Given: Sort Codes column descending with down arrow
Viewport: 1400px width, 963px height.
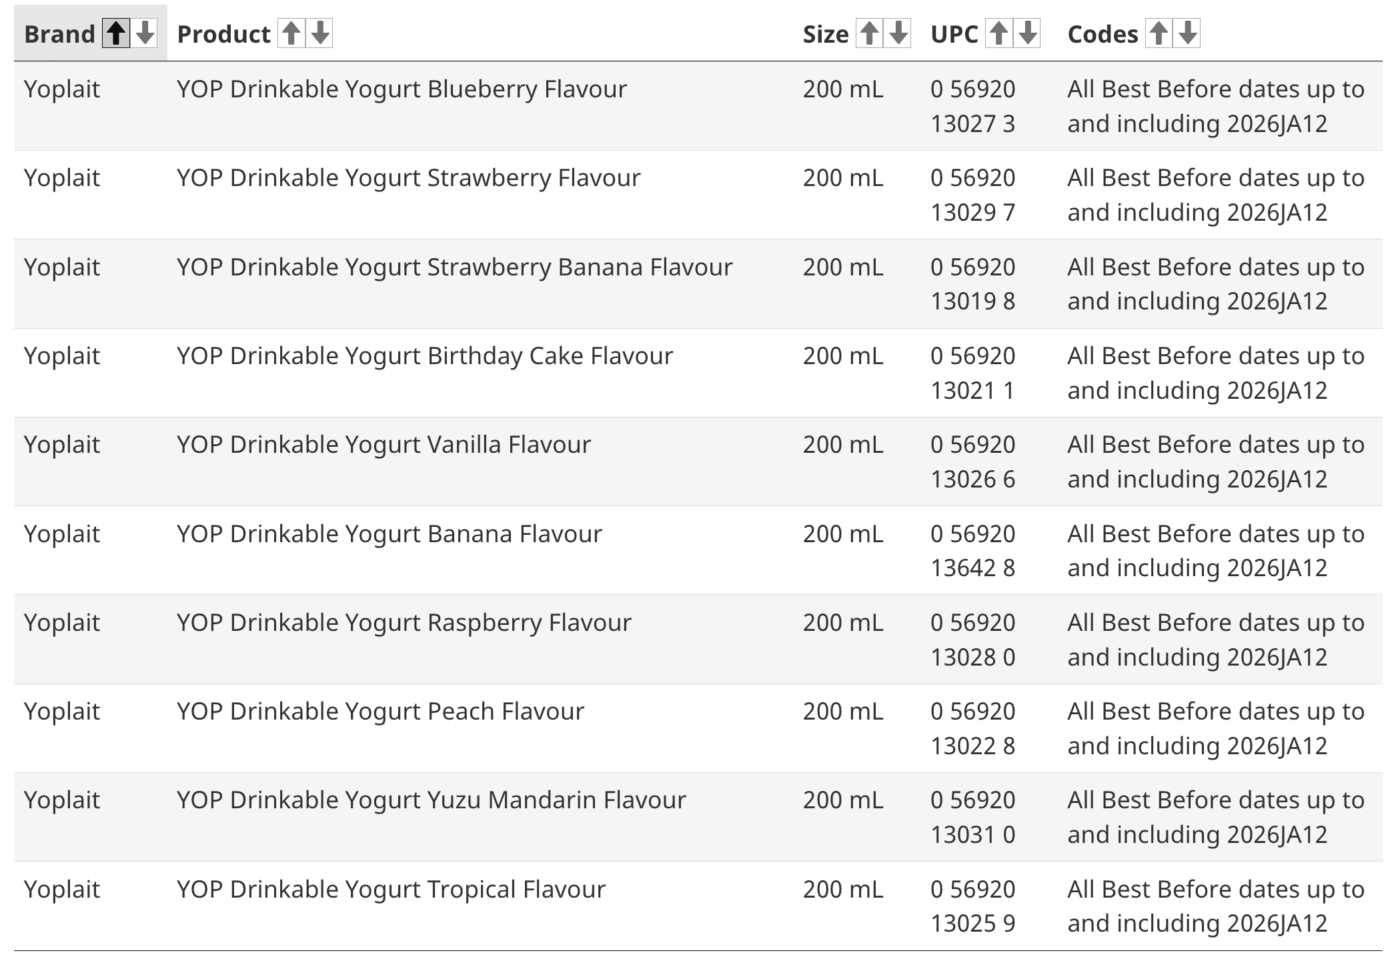Looking at the screenshot, I should 1186,33.
